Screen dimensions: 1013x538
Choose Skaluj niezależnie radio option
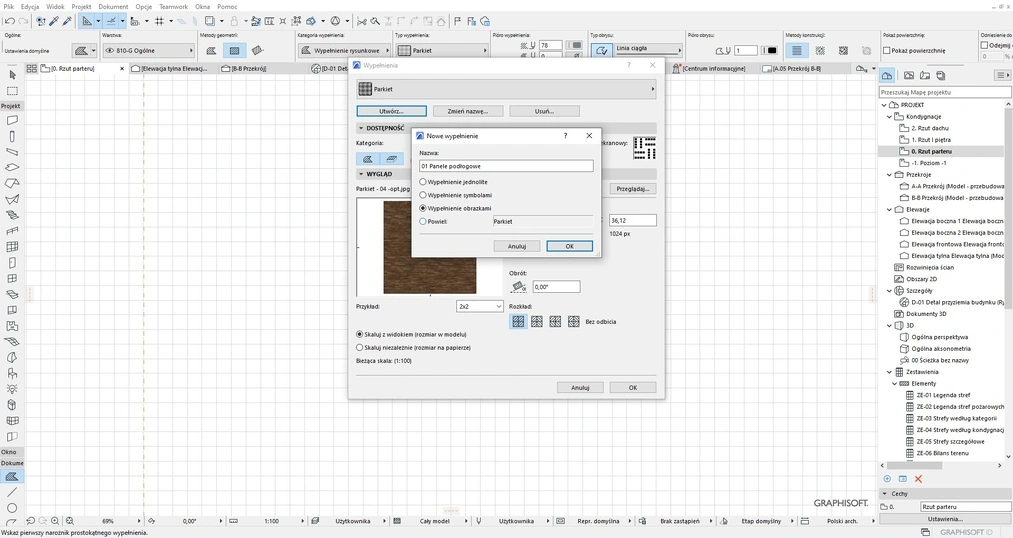pos(360,347)
